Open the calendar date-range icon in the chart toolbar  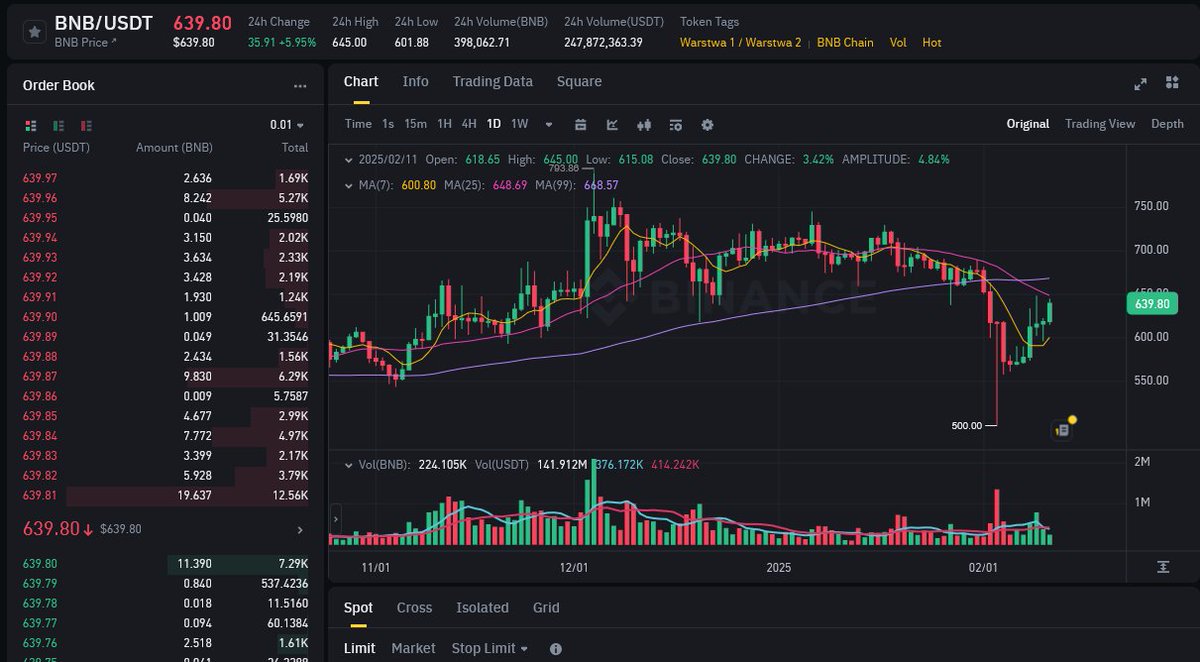click(x=580, y=125)
